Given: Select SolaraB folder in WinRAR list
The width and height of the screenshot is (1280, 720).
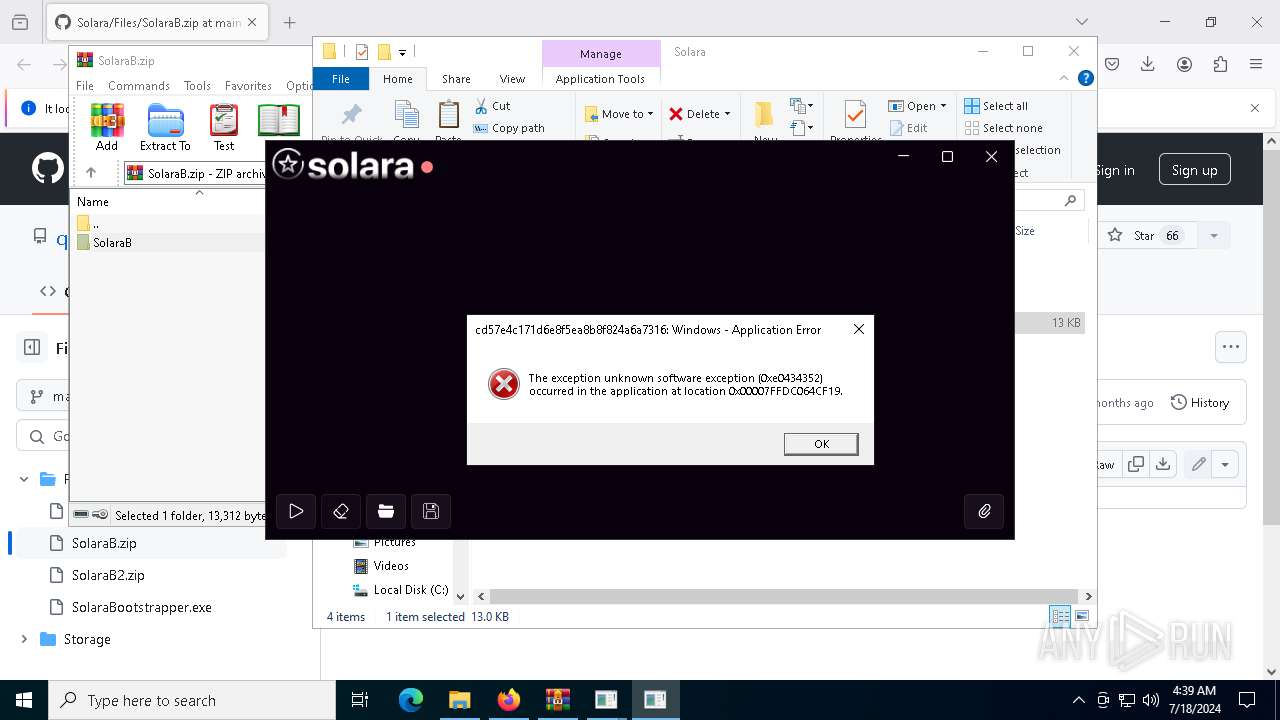Looking at the screenshot, I should tap(112, 242).
